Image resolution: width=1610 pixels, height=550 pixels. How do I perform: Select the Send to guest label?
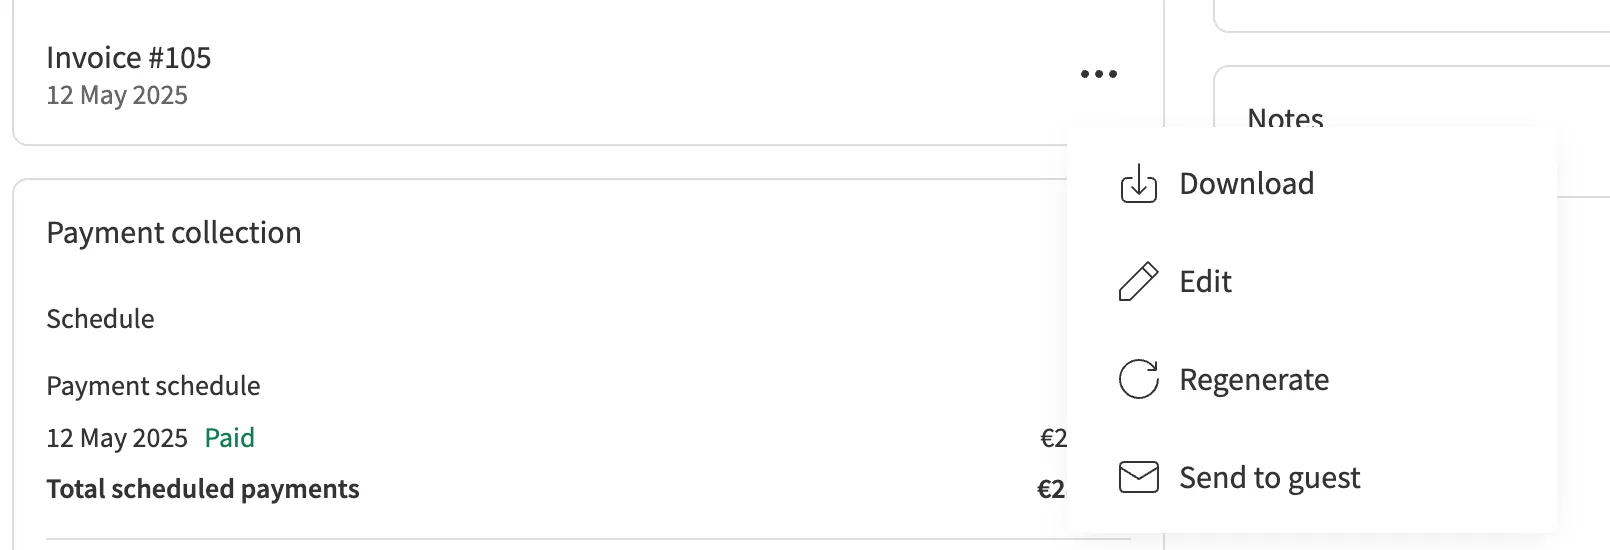[1269, 478]
